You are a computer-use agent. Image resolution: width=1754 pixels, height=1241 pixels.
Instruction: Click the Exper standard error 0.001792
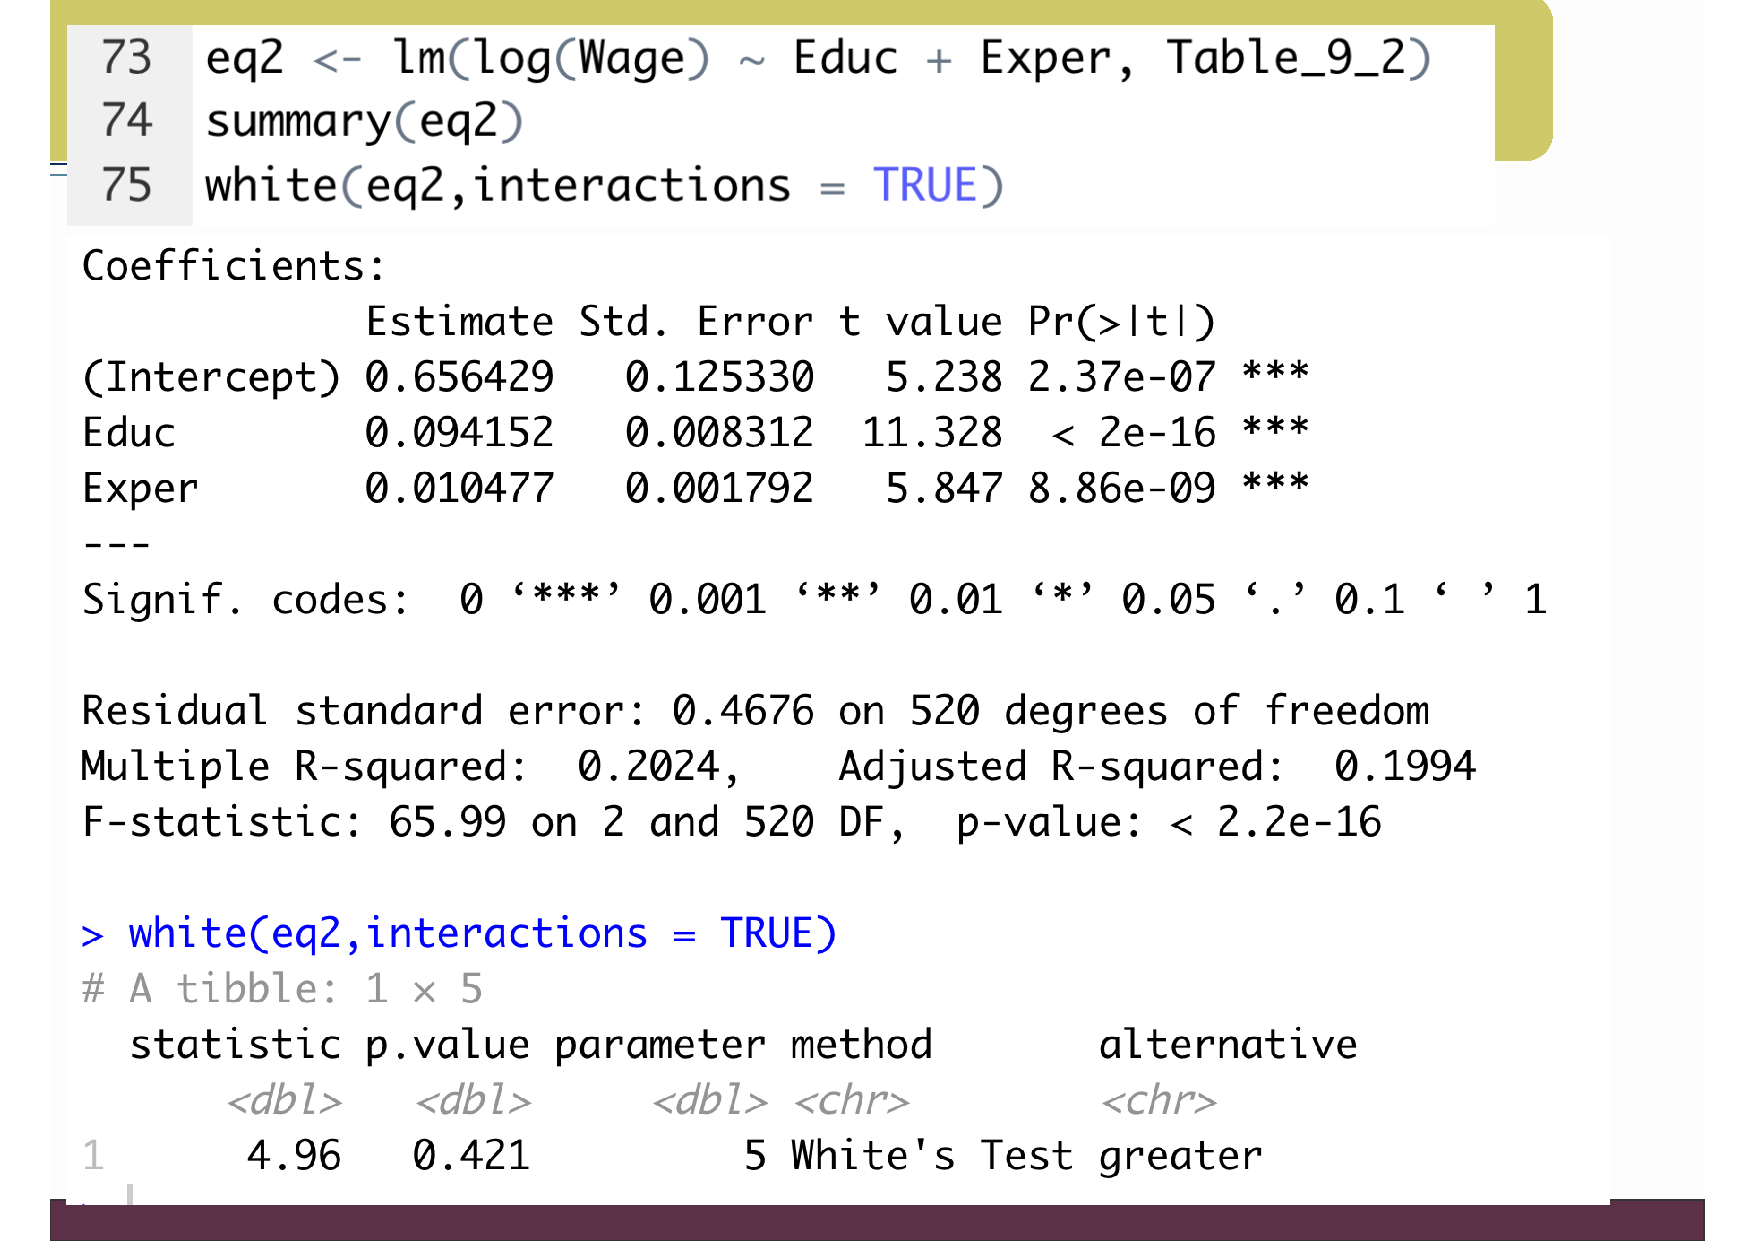click(x=719, y=488)
